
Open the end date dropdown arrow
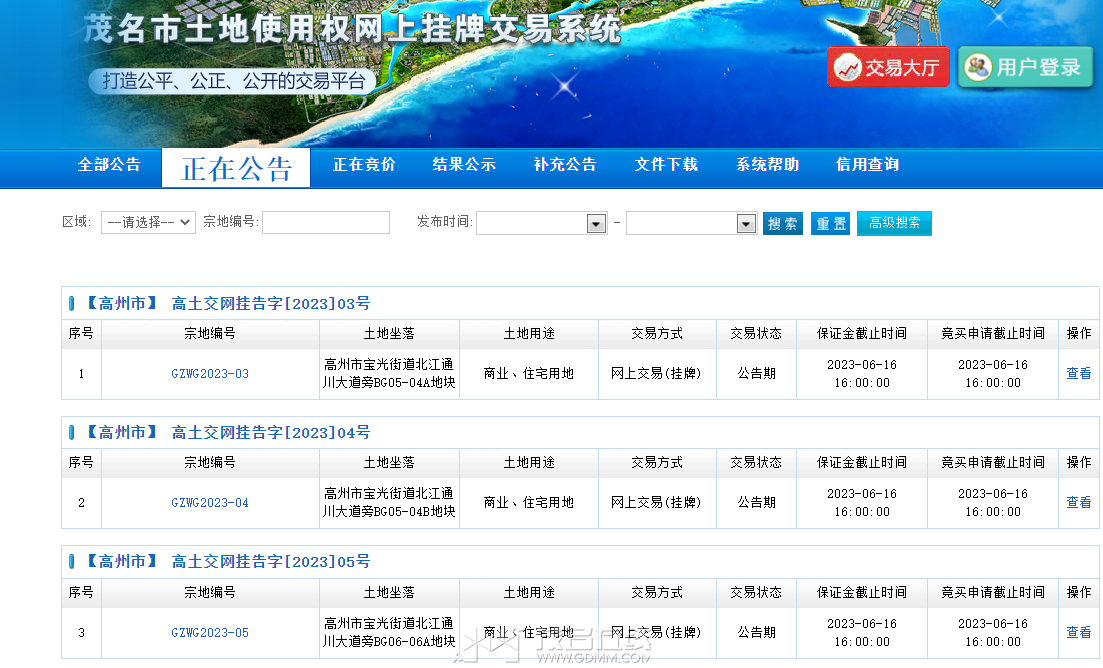pyautogui.click(x=746, y=224)
